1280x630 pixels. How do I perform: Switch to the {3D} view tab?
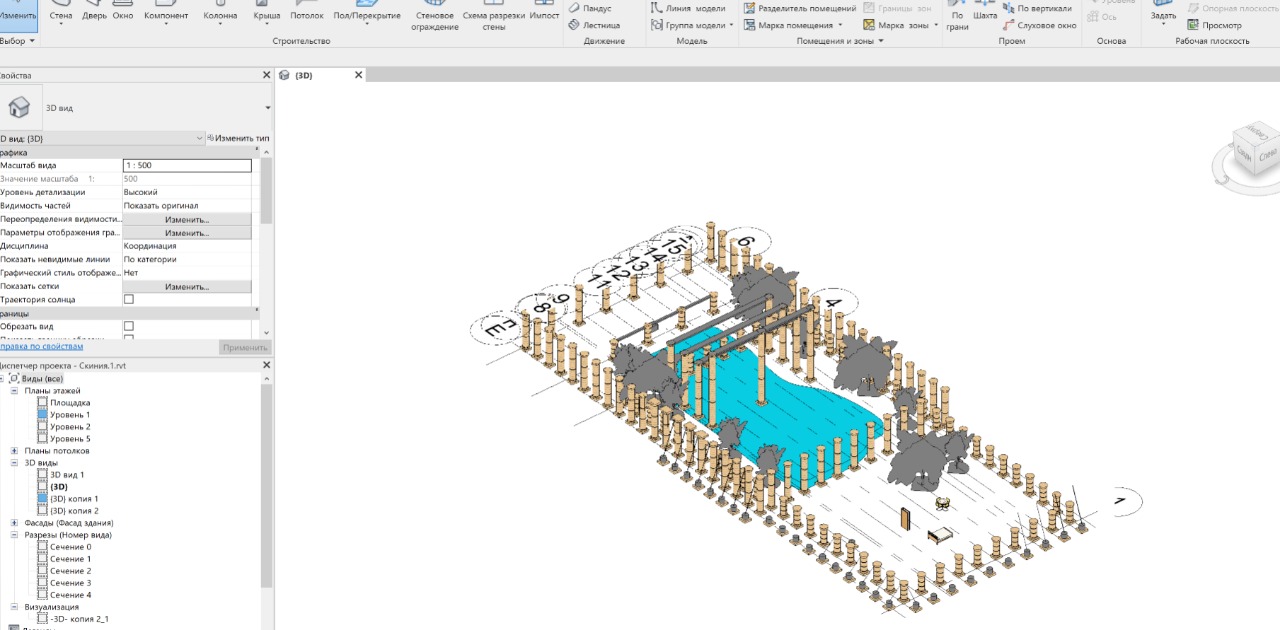pos(303,75)
